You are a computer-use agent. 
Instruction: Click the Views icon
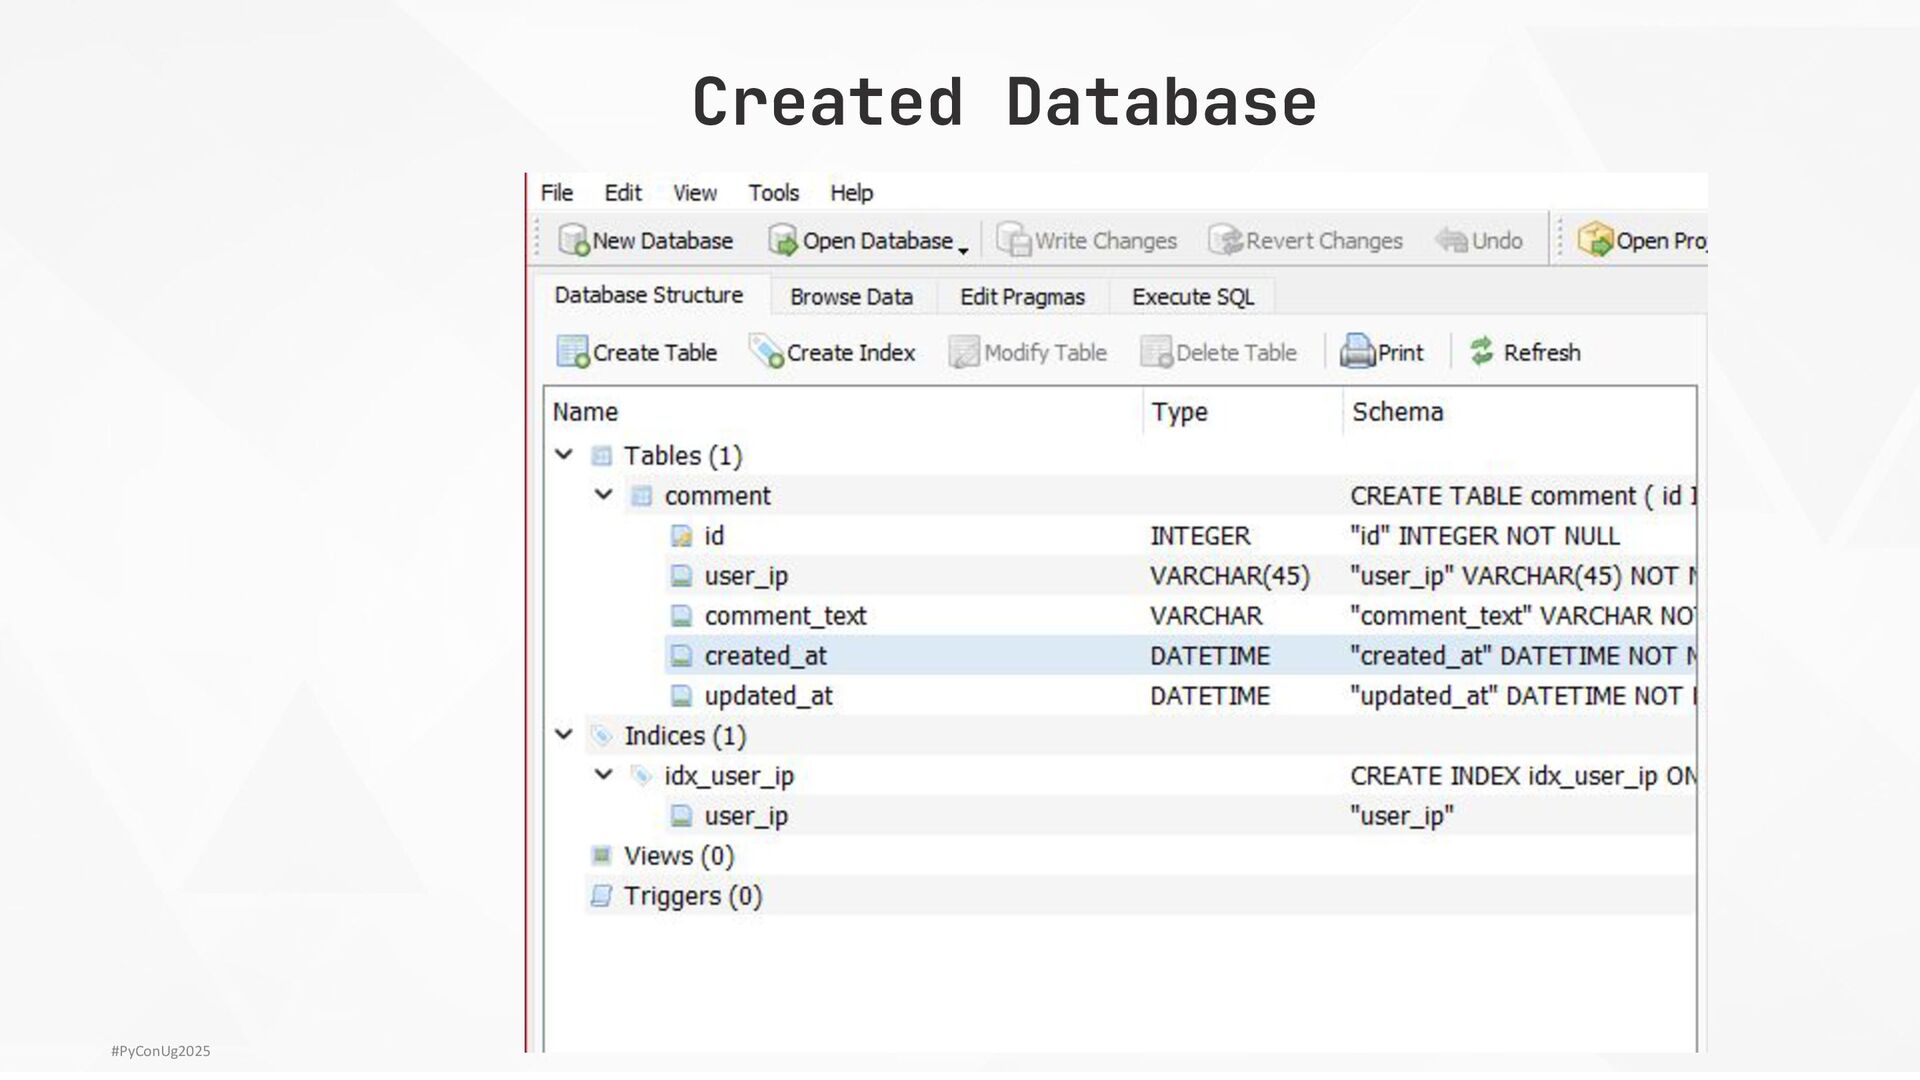[601, 856]
